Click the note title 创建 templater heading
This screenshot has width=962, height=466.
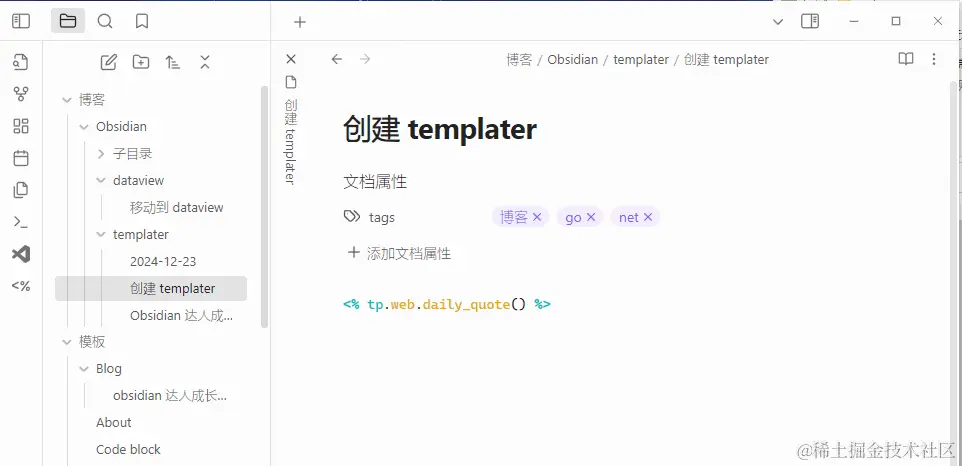[x=440, y=129]
